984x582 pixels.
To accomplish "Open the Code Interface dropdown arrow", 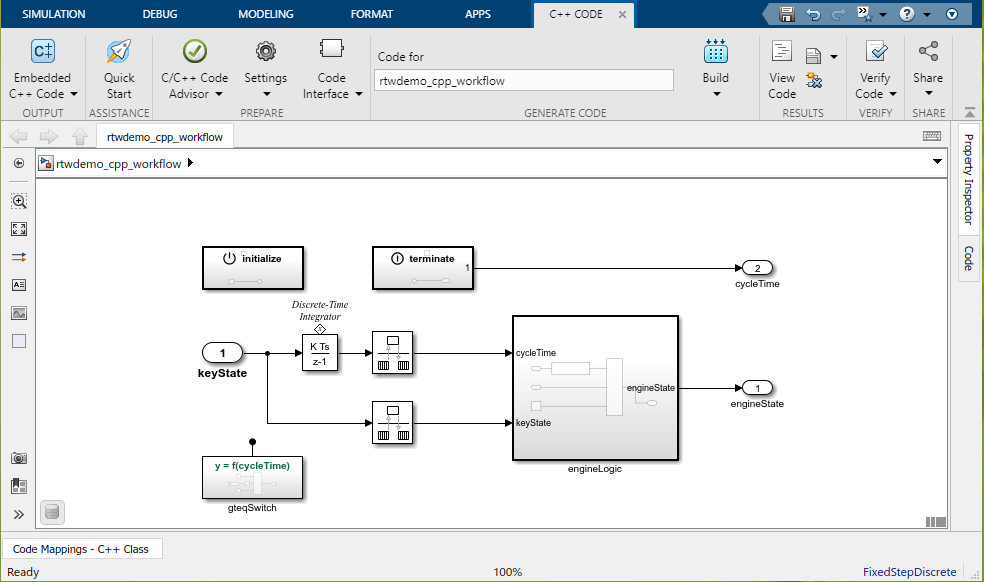I will coord(359,94).
